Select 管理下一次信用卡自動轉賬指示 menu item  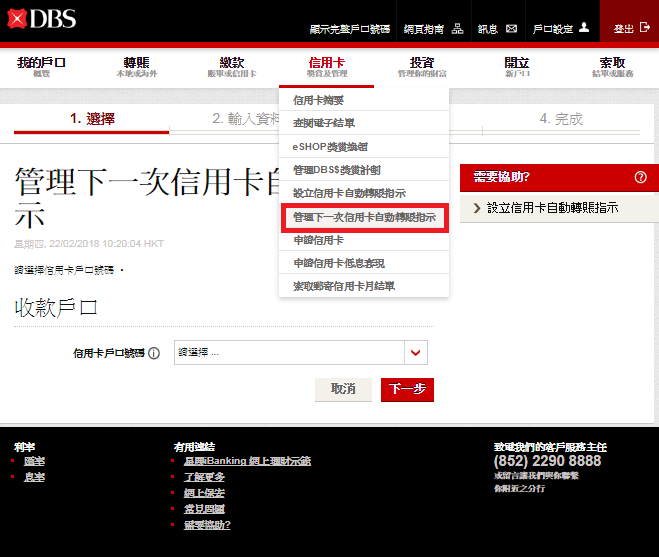363,217
